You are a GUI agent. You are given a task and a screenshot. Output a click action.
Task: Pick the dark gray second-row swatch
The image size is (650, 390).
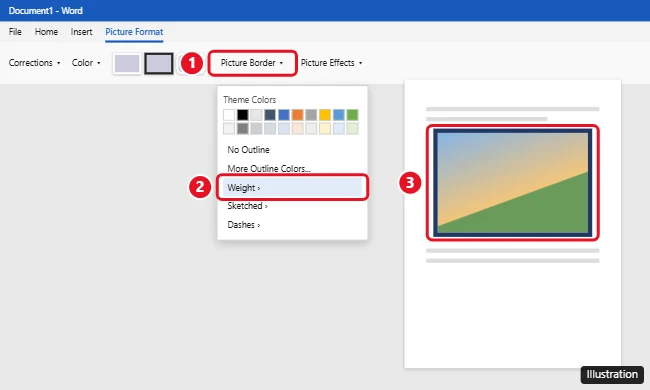[x=243, y=128]
